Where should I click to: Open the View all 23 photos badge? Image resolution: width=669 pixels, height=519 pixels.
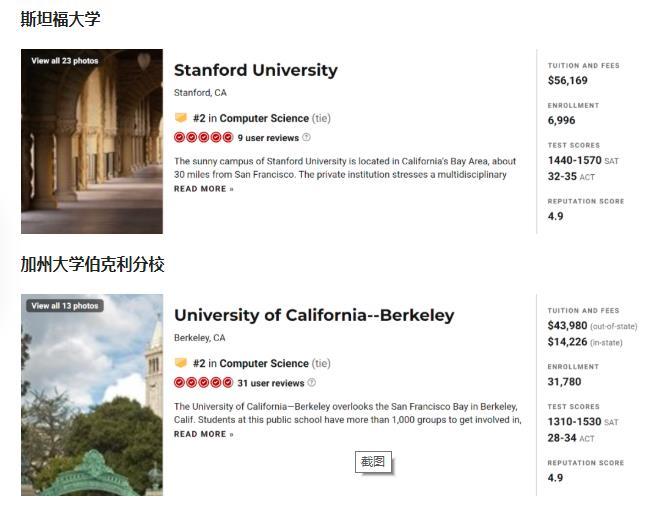65,61
